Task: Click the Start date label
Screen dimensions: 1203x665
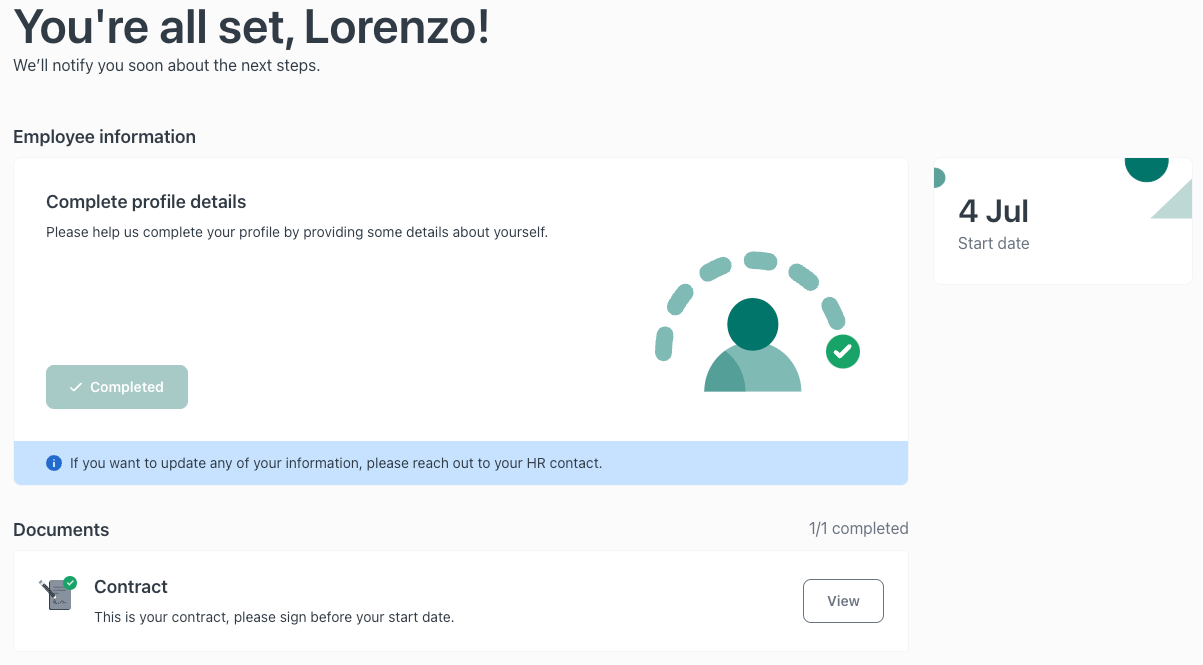Action: pos(993,243)
